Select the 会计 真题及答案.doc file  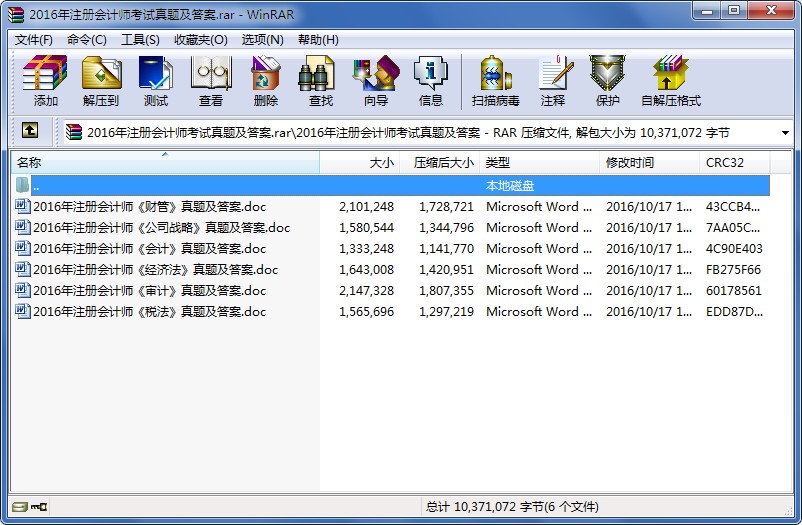pos(149,248)
